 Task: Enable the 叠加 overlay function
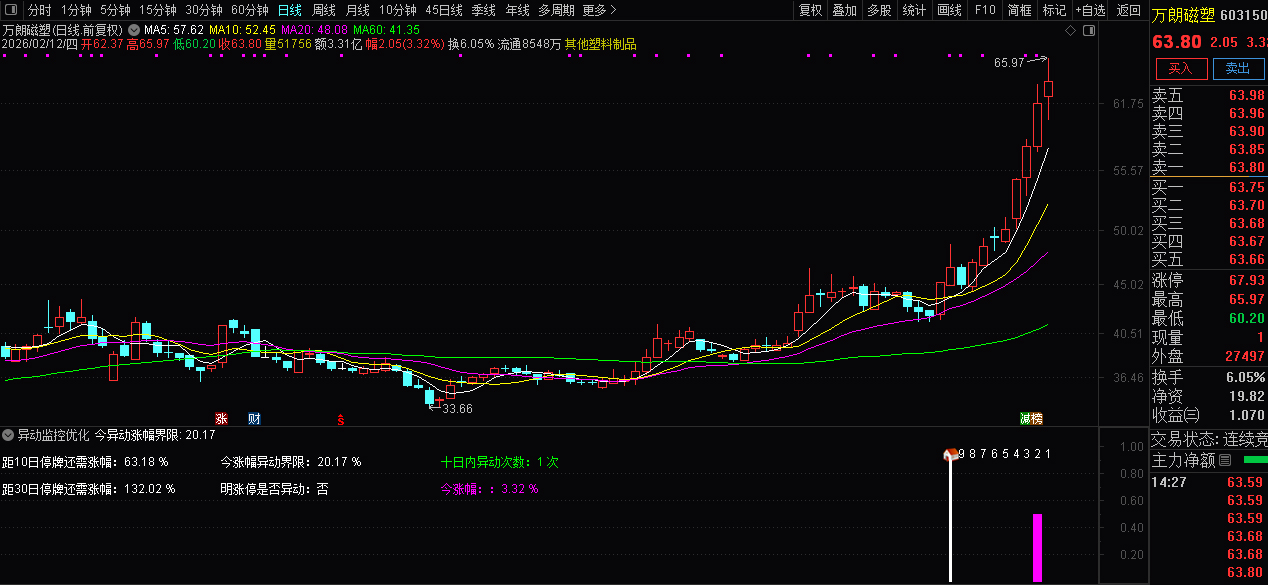[845, 10]
